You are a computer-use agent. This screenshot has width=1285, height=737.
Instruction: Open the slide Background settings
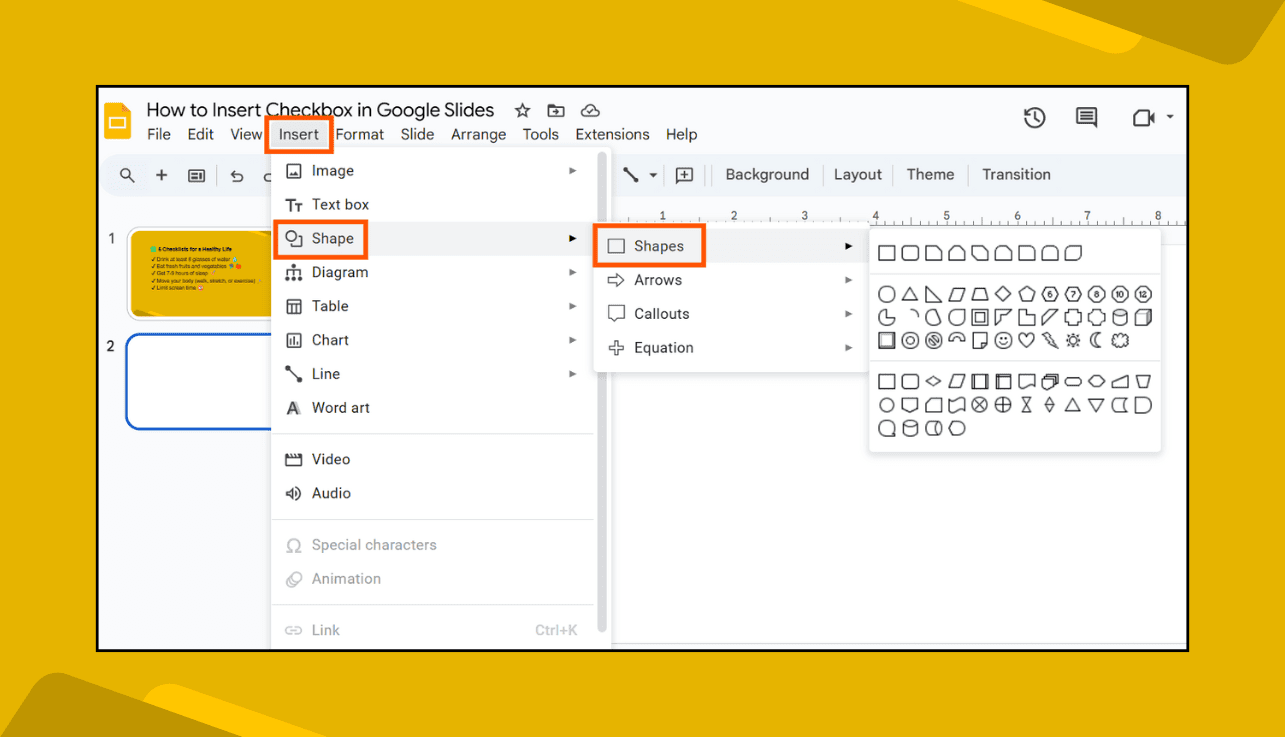[x=766, y=174]
